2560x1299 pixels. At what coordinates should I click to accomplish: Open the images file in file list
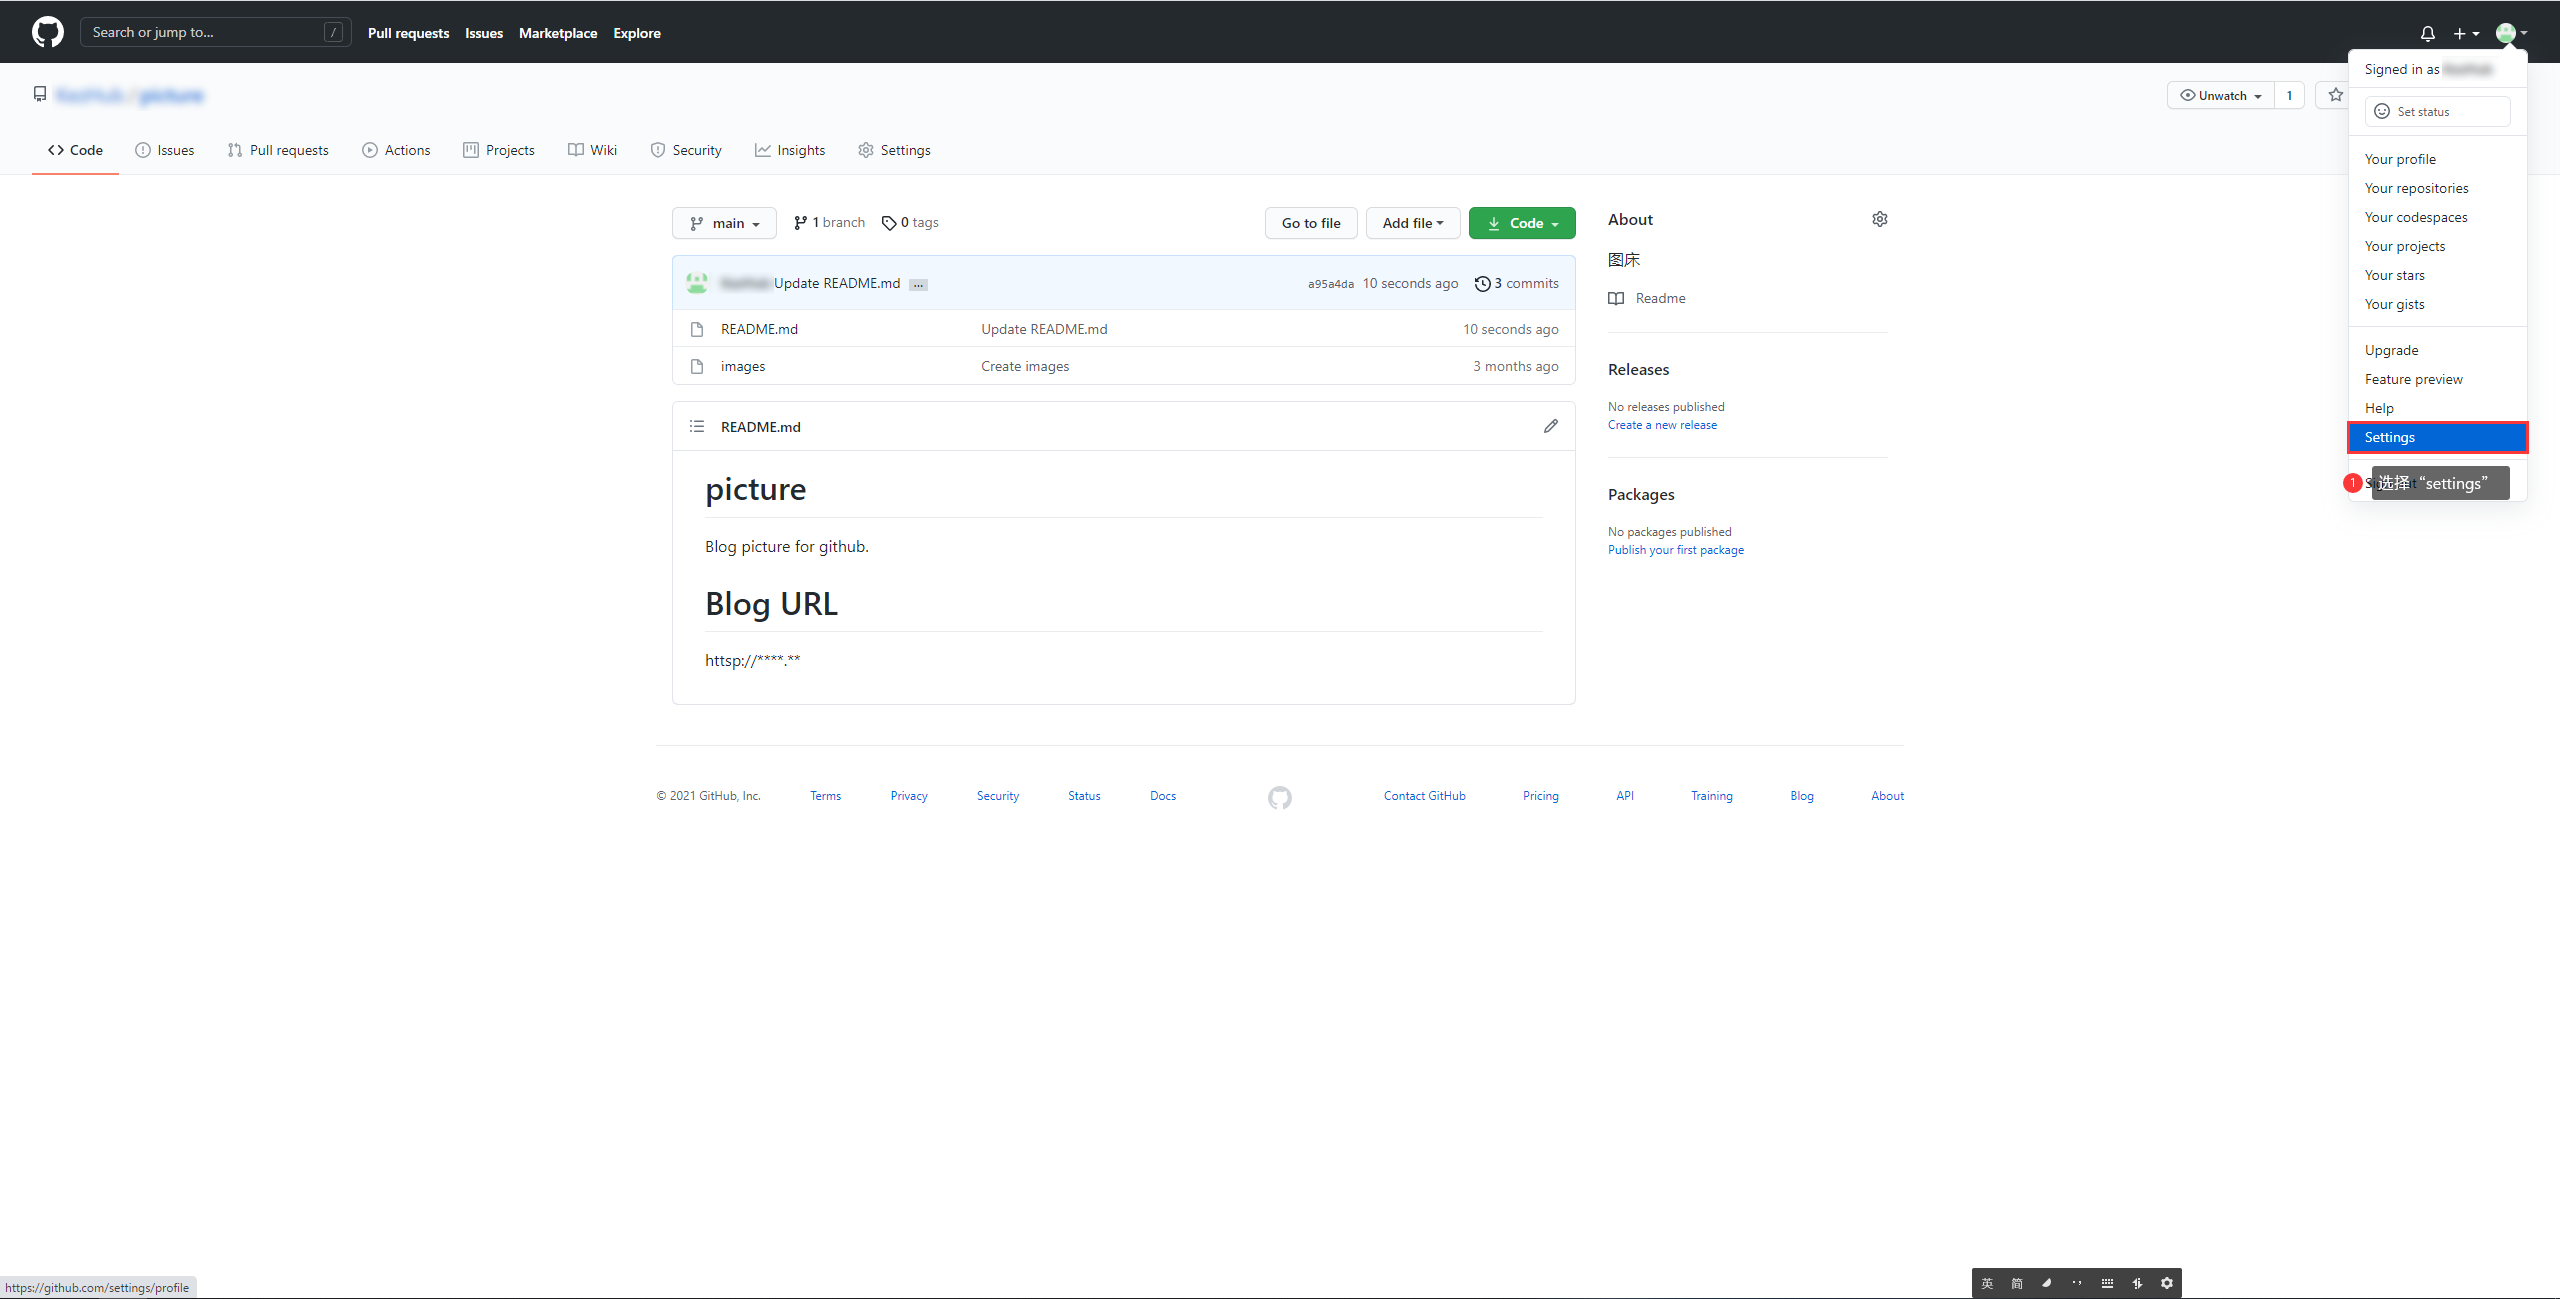coord(743,366)
